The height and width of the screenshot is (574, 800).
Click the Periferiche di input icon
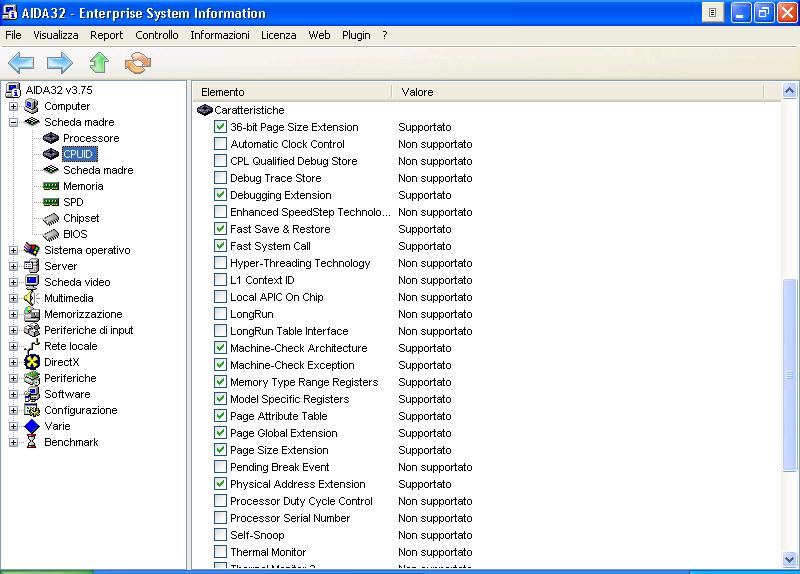pos(32,330)
